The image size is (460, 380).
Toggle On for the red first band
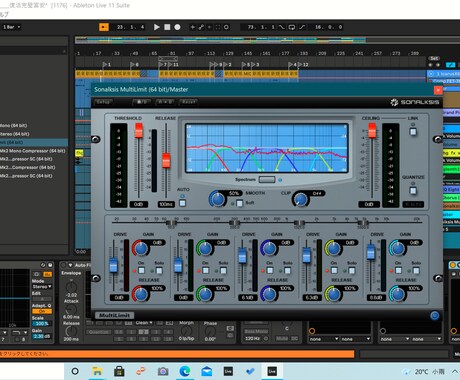pos(141,270)
